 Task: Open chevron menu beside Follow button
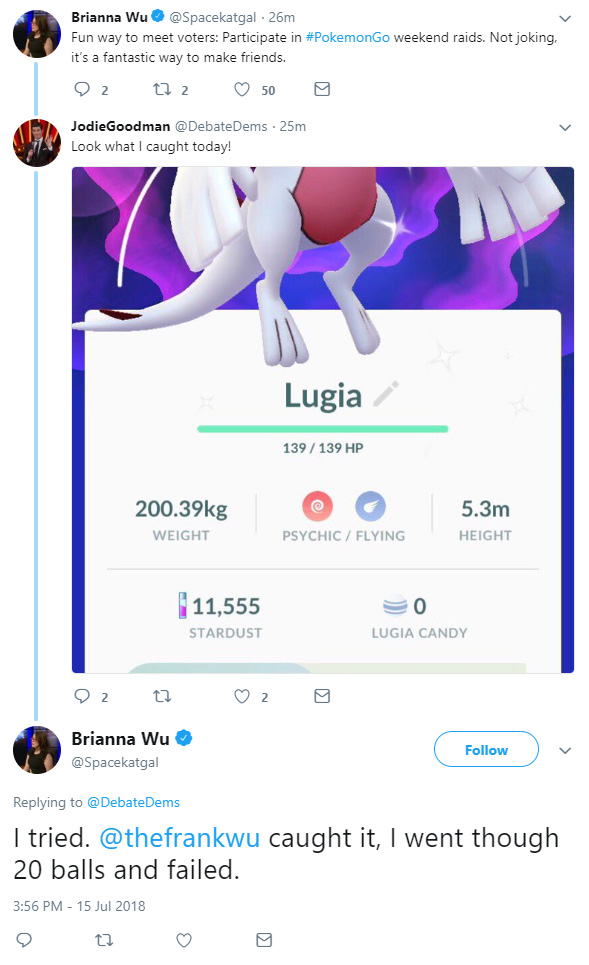tap(565, 750)
